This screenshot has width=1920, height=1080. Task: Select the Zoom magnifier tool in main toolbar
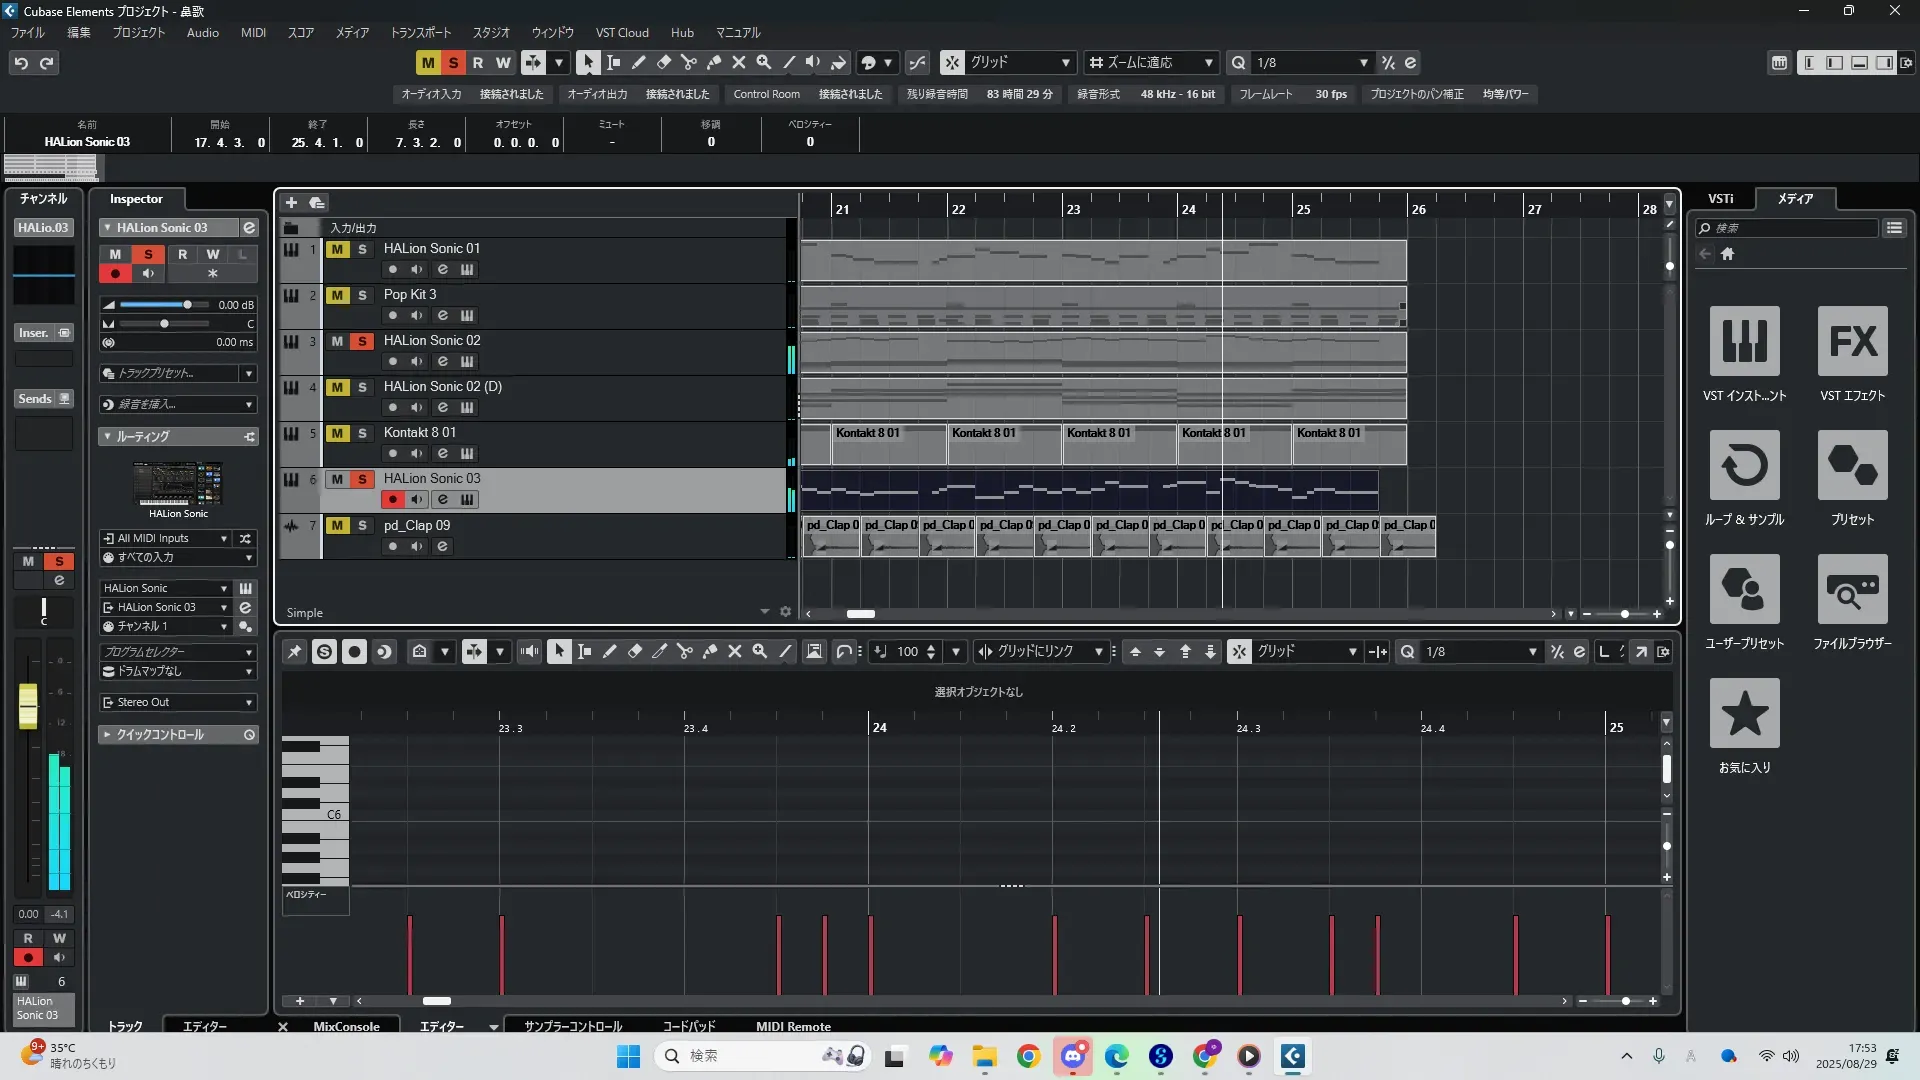coord(764,62)
